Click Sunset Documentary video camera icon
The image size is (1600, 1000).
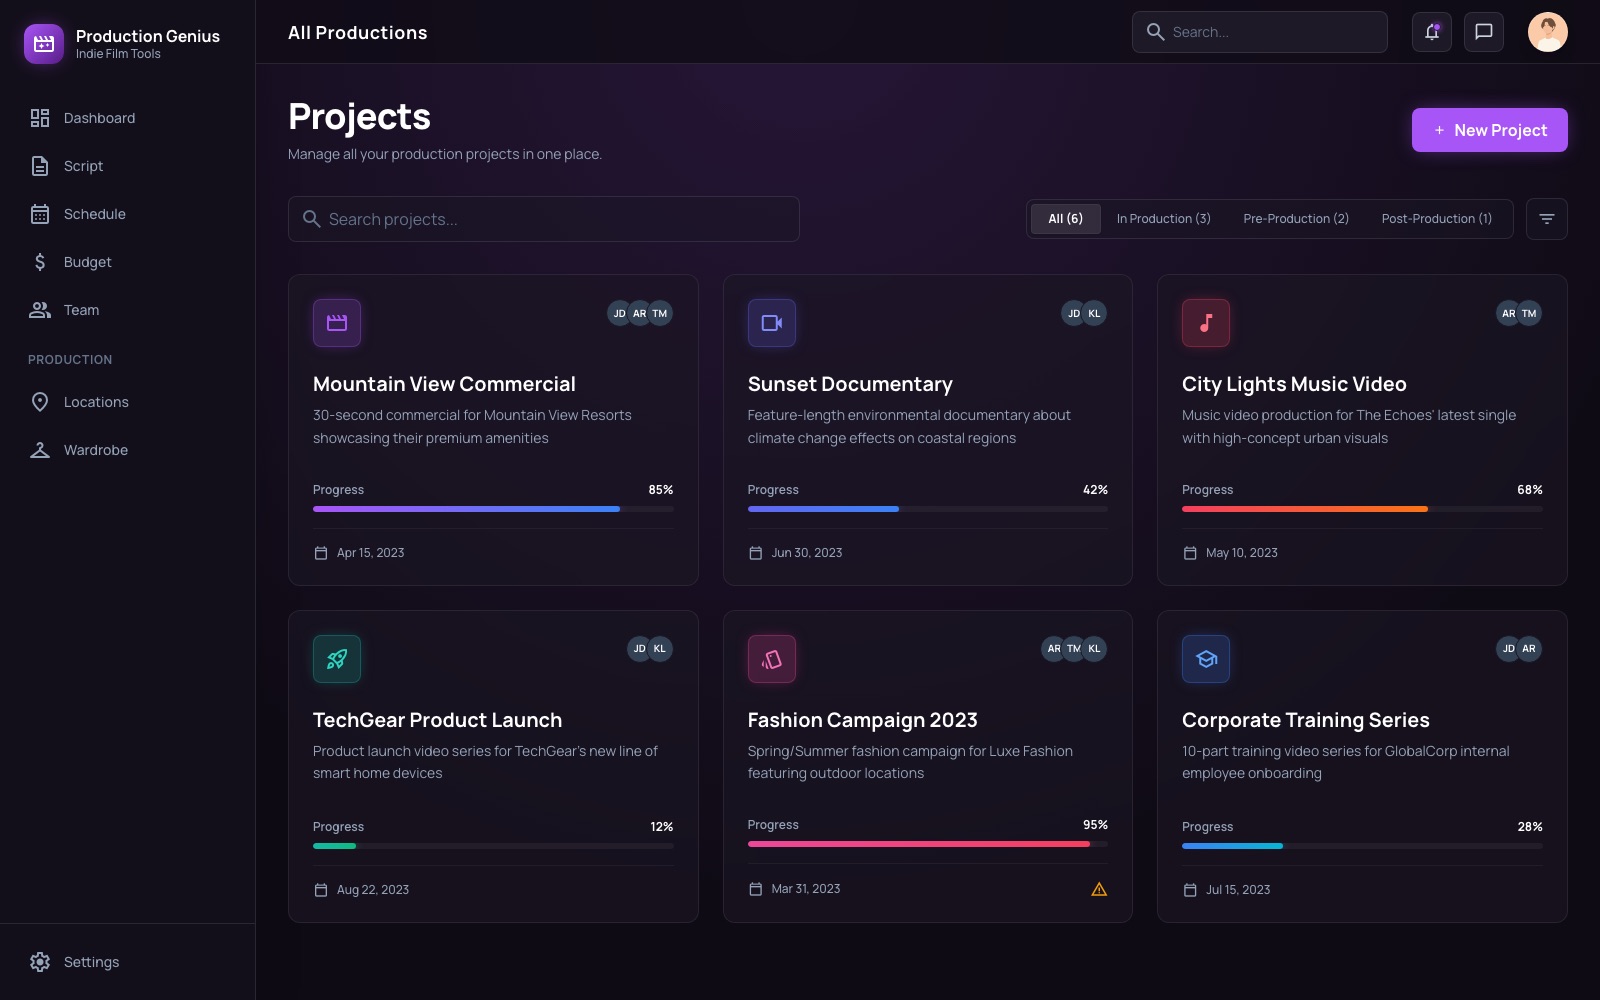pyautogui.click(x=772, y=323)
